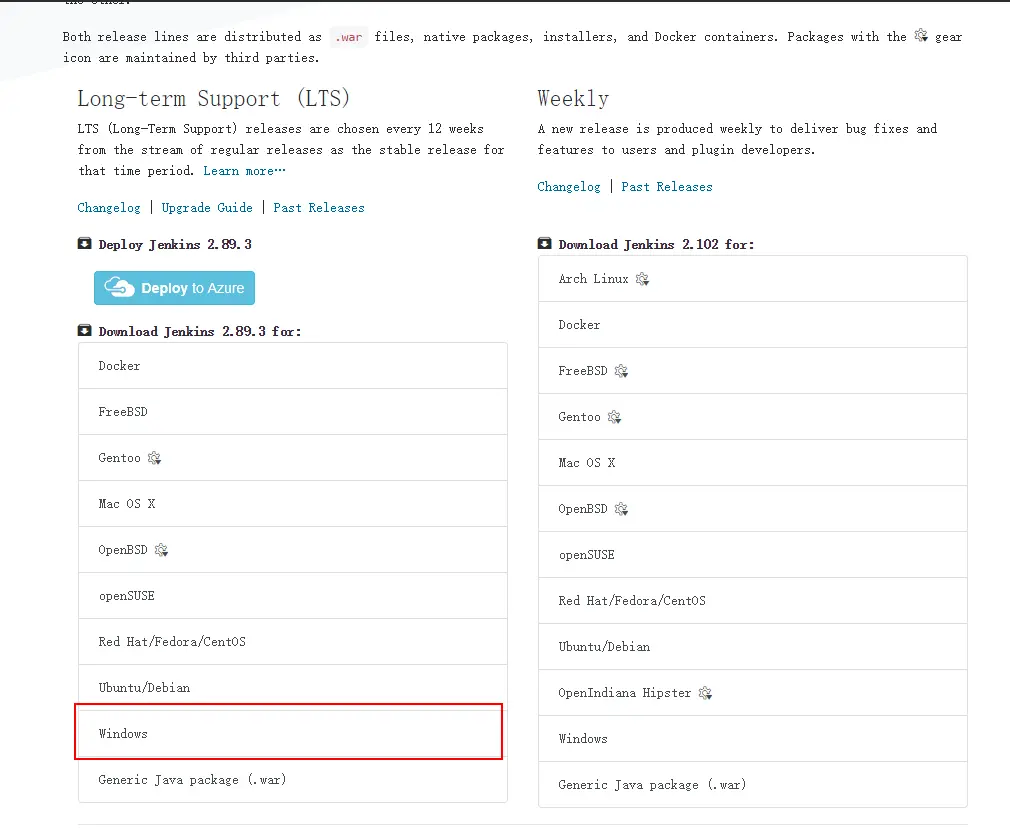Follow the Learn more link
The image size is (1010, 828).
coord(244,171)
